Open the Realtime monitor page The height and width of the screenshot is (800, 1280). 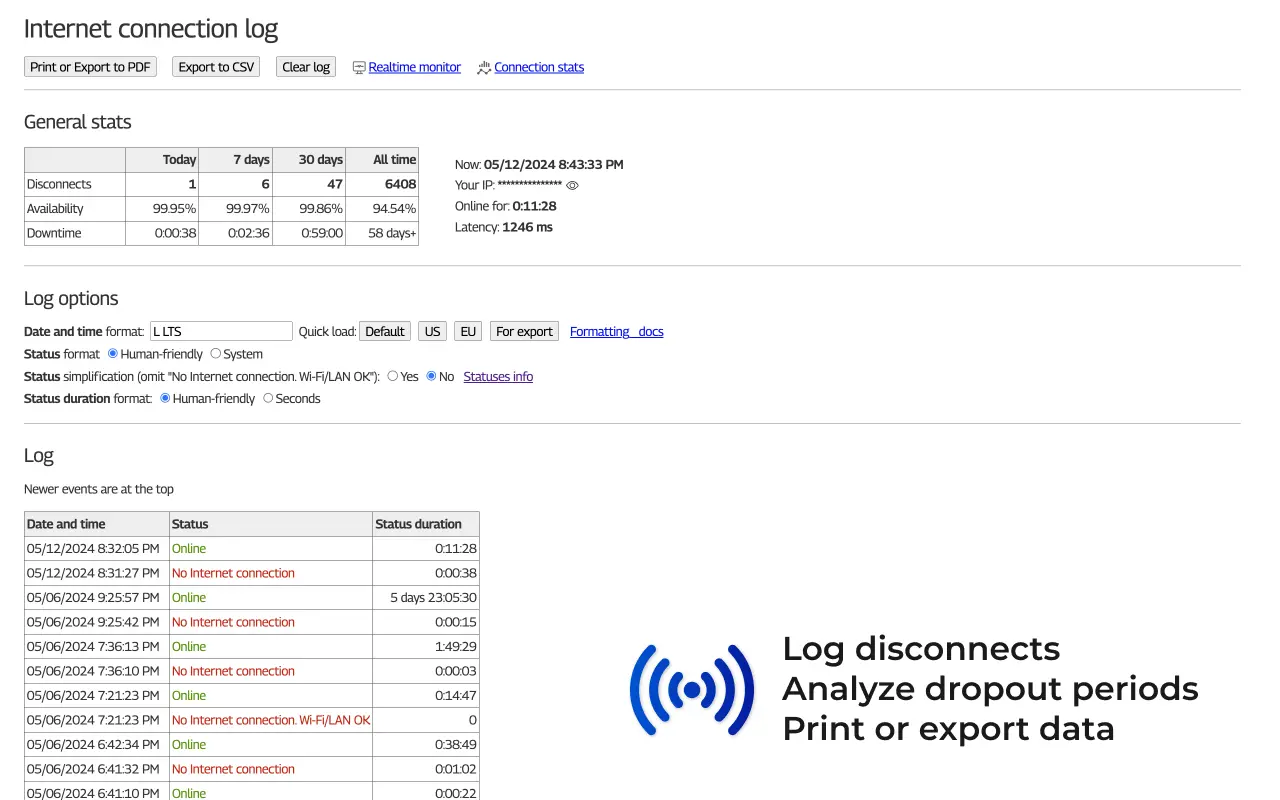pos(414,67)
